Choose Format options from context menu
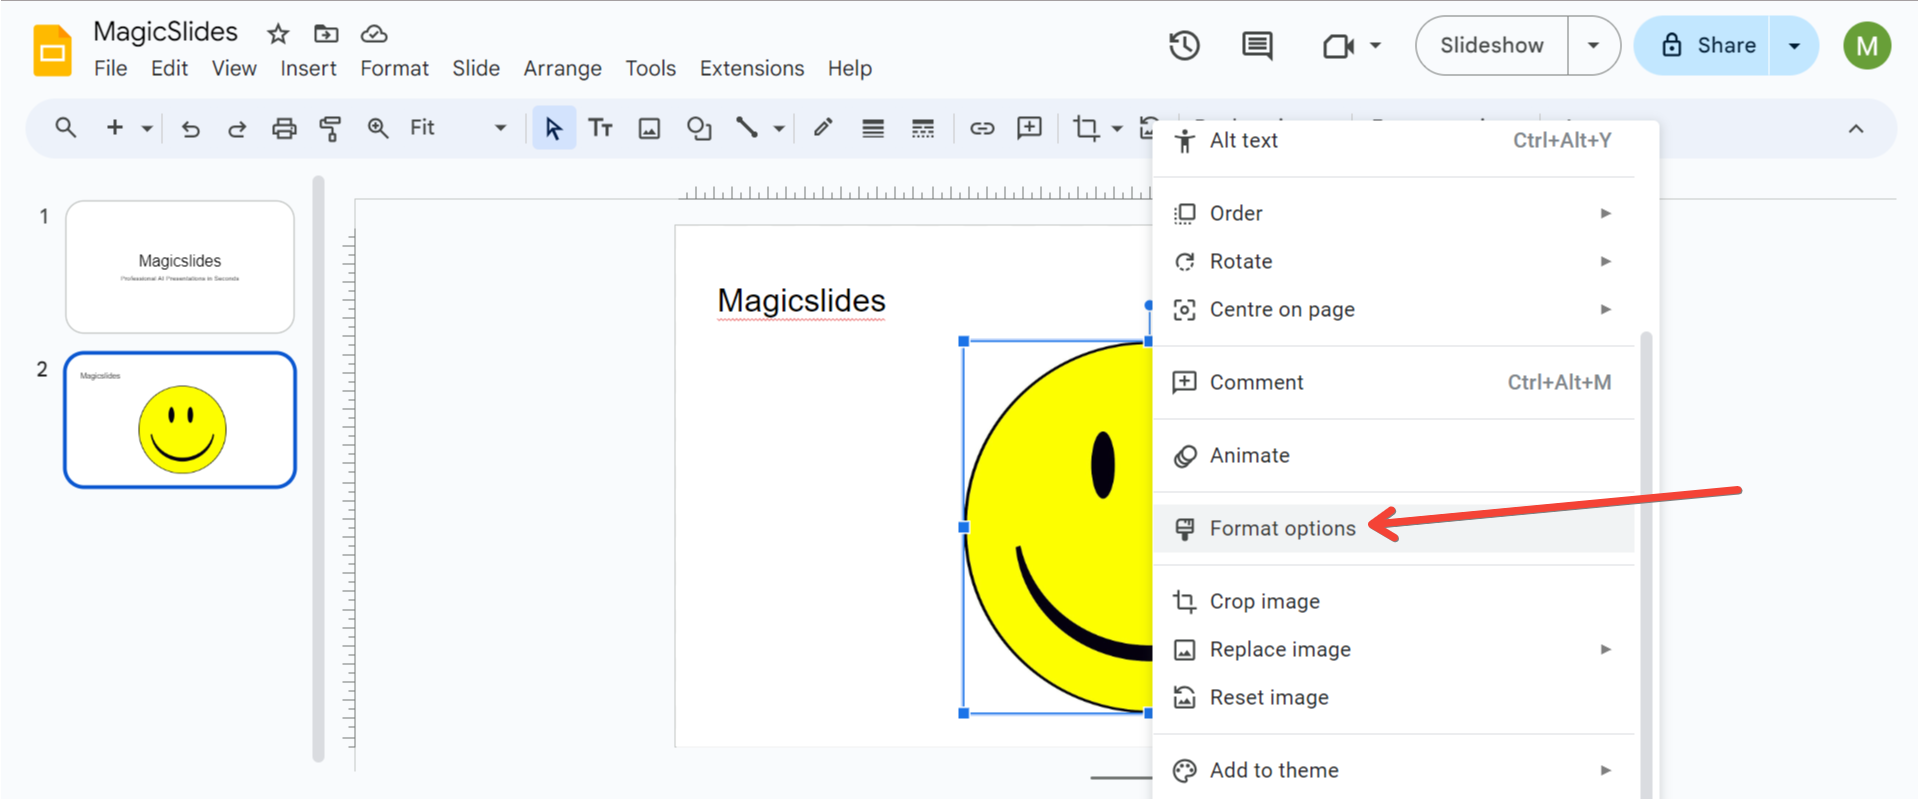The width and height of the screenshot is (1918, 799). [1282, 528]
